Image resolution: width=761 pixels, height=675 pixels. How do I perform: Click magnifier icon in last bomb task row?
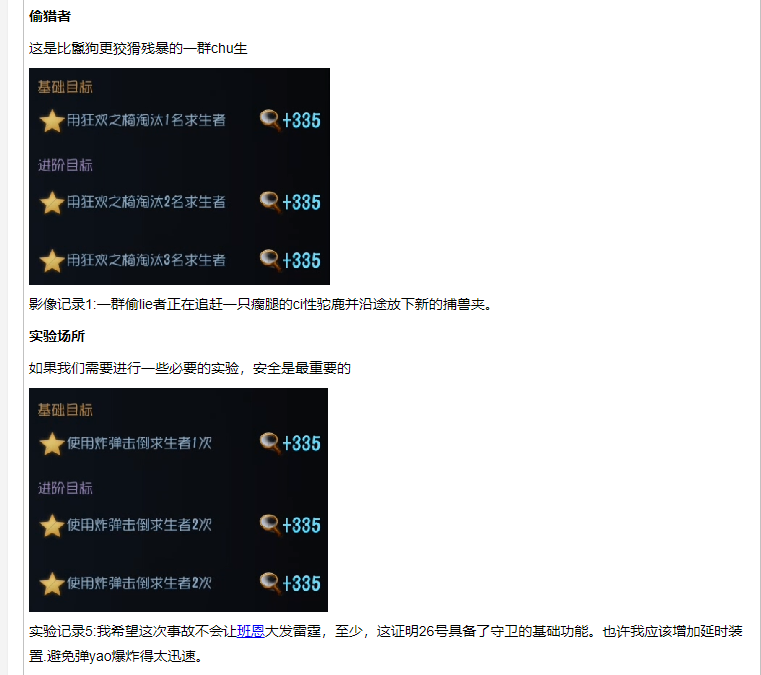(270, 583)
